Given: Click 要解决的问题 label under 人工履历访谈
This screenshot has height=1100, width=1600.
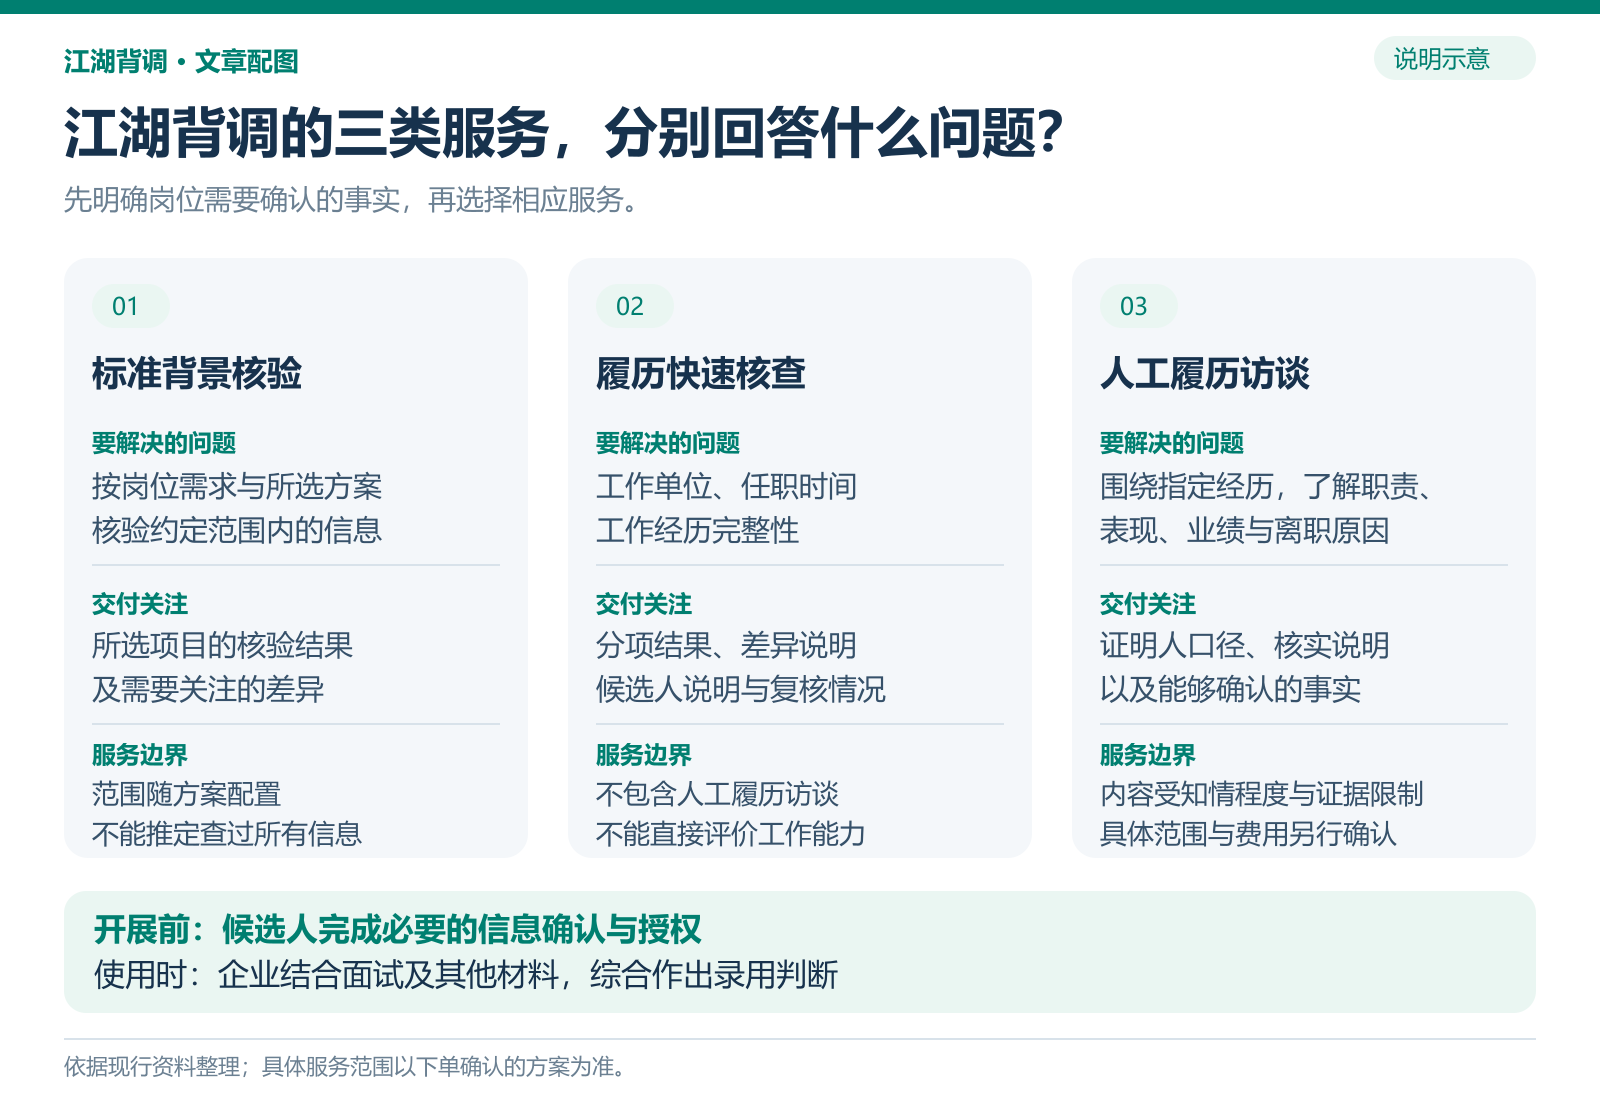Looking at the screenshot, I should [1172, 443].
